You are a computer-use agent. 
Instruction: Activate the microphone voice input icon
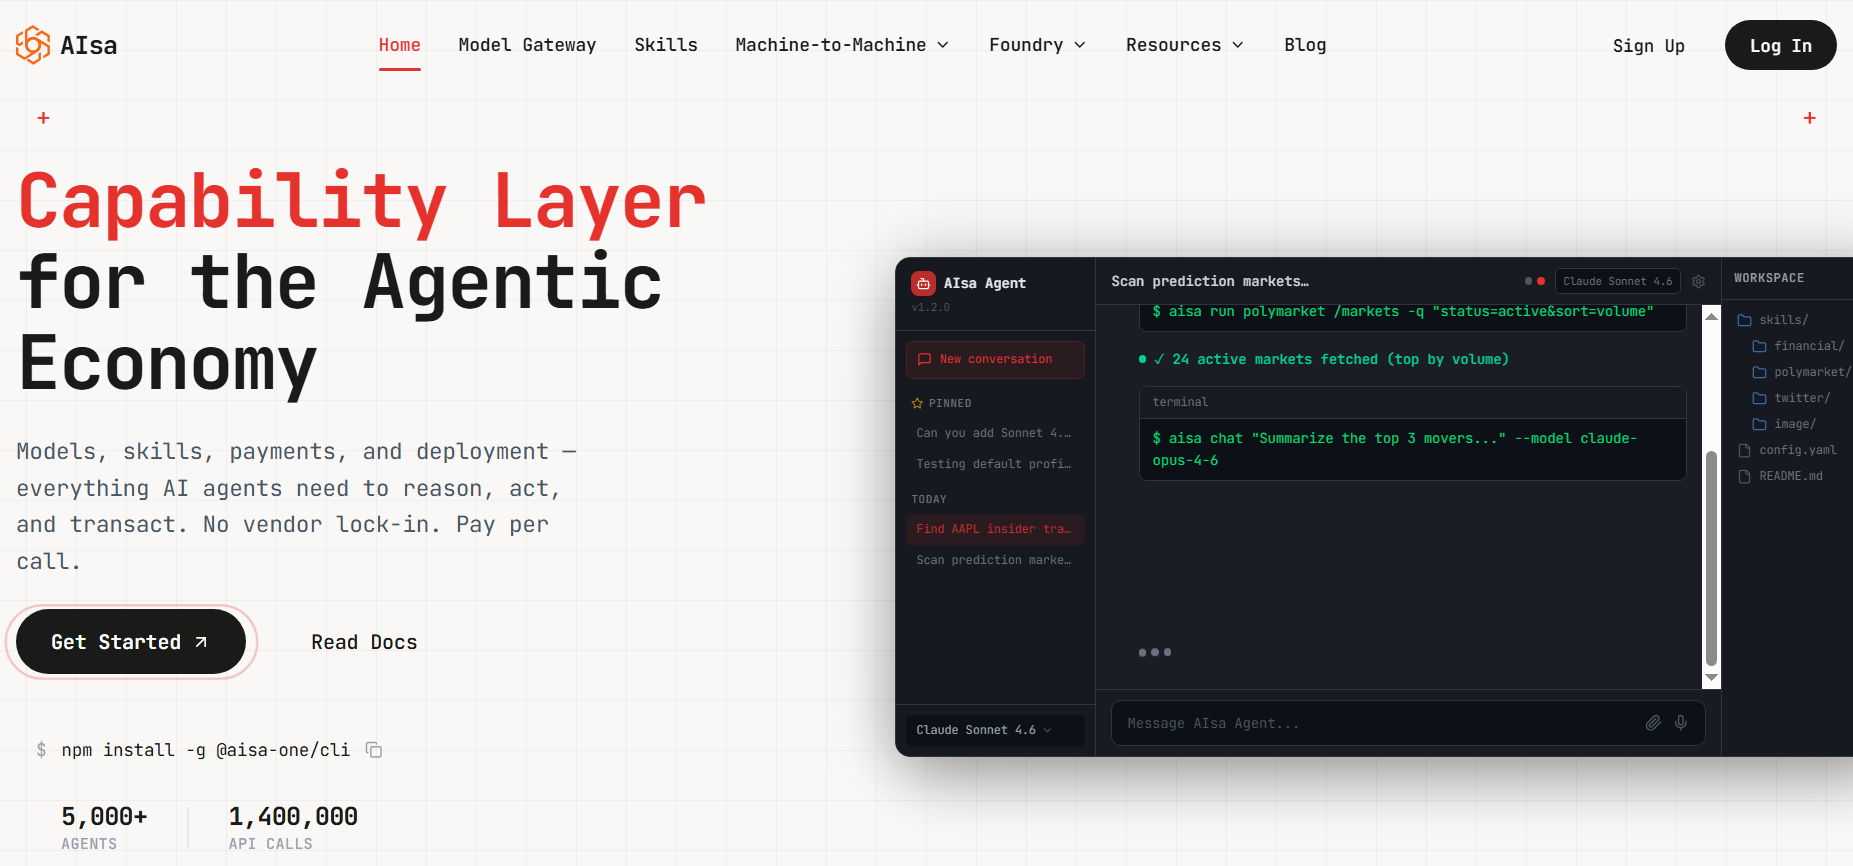pos(1681,723)
